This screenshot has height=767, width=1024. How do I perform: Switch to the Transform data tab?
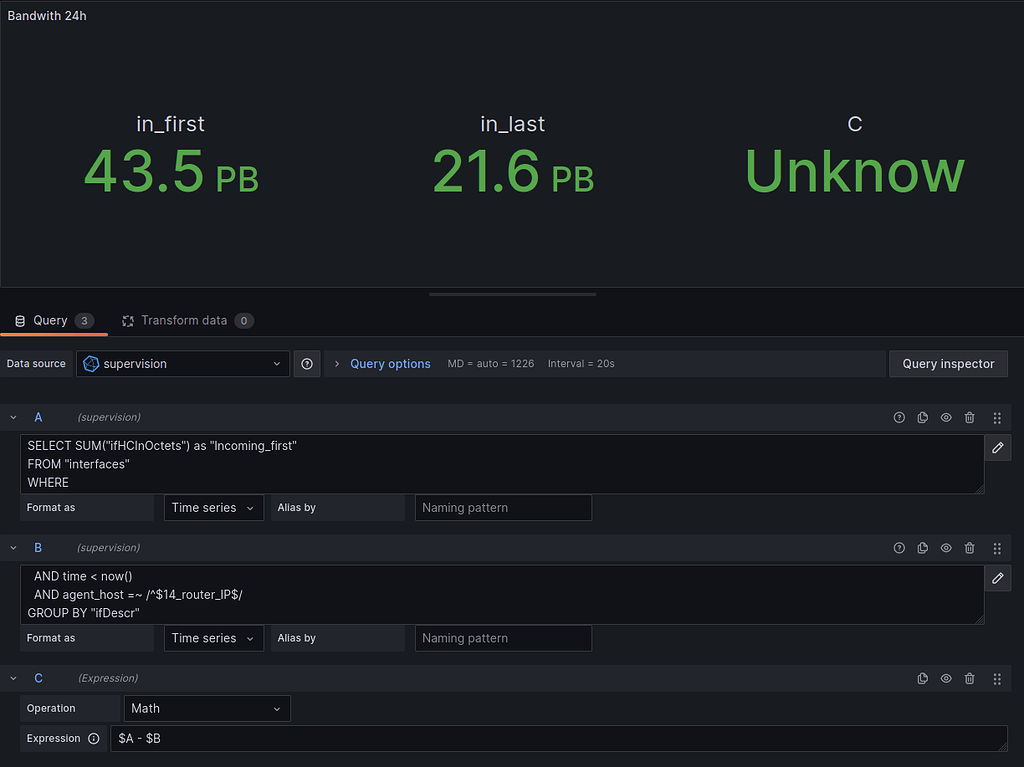click(x=187, y=320)
